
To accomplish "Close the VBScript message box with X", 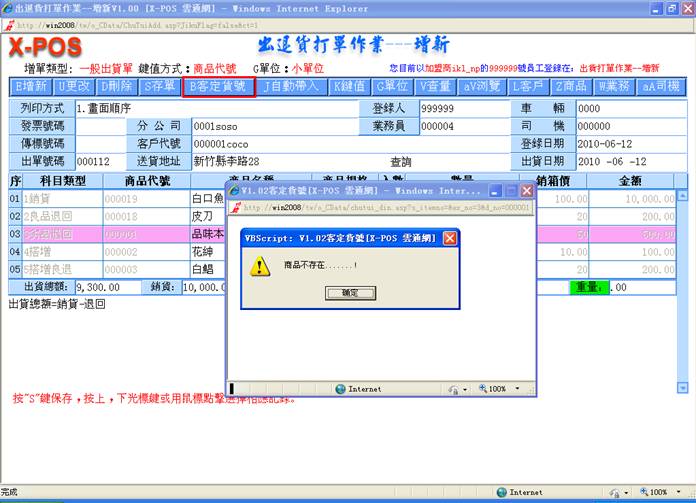I will (450, 238).
